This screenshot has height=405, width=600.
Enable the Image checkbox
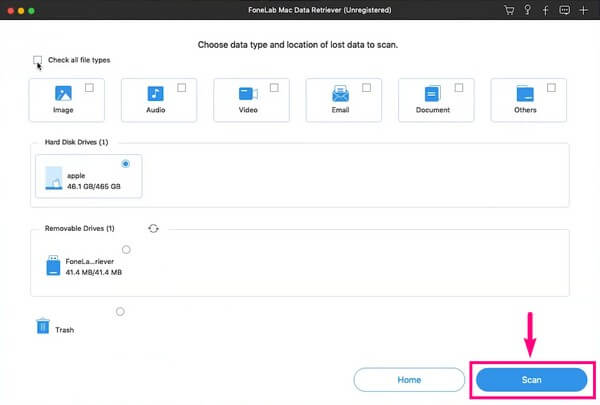pyautogui.click(x=89, y=88)
